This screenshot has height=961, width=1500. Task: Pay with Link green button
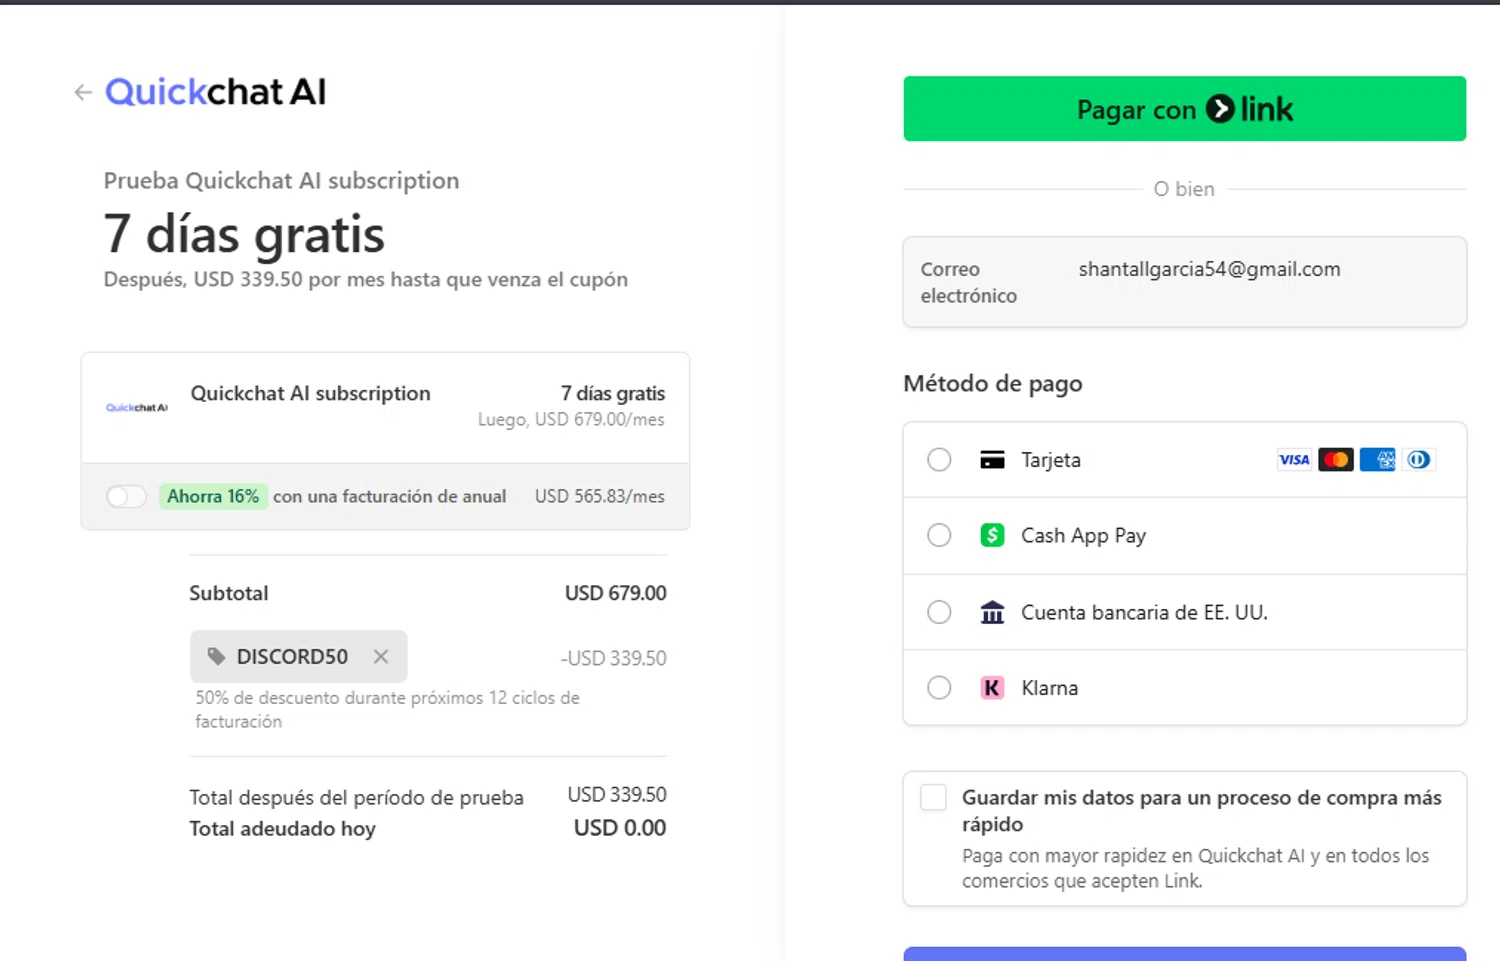tap(1184, 109)
